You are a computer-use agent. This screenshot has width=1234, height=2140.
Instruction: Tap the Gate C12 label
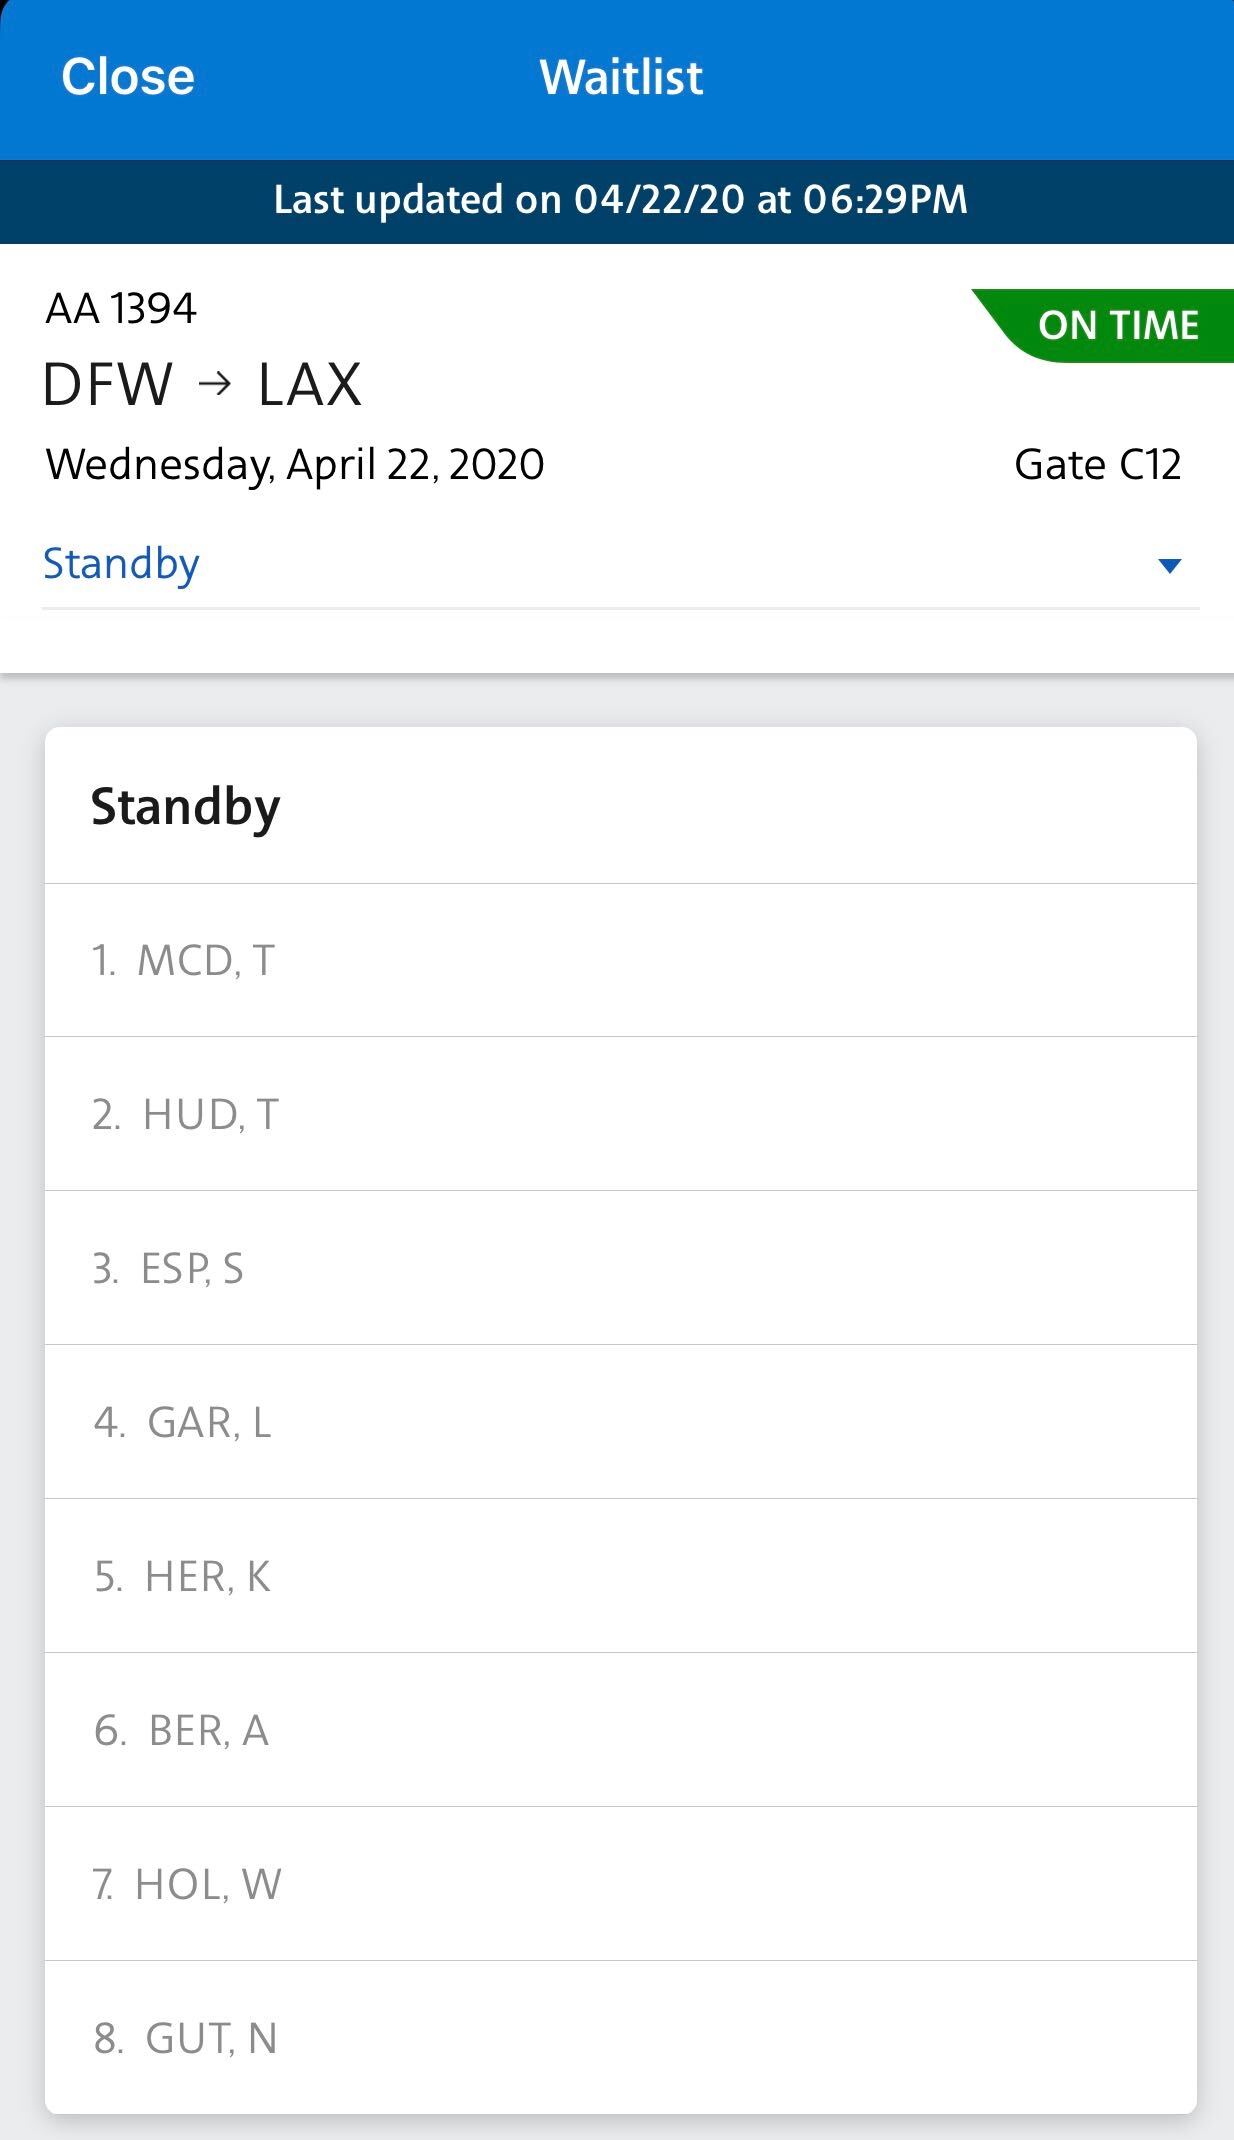coord(1097,465)
